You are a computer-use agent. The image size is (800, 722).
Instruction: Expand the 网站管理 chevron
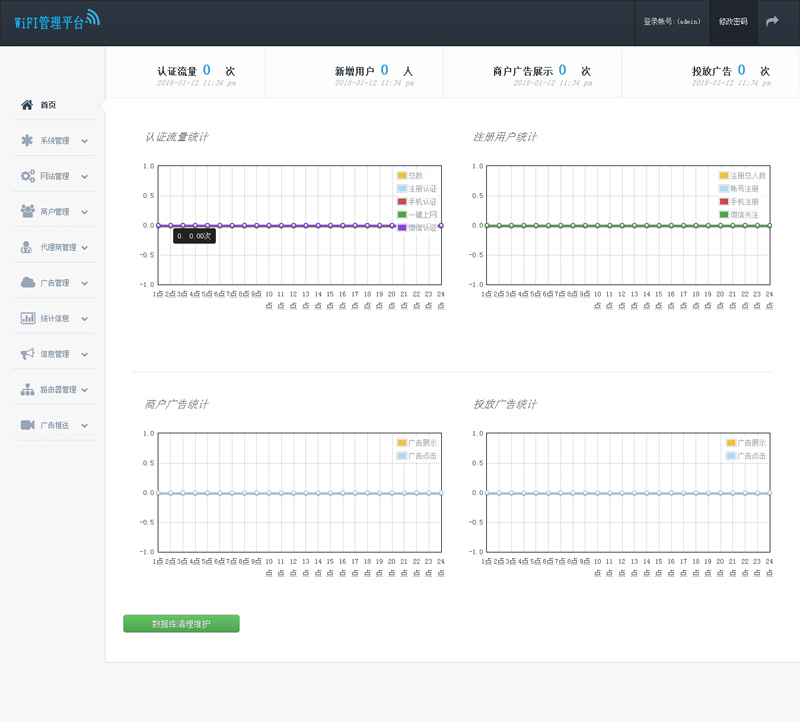[85, 177]
